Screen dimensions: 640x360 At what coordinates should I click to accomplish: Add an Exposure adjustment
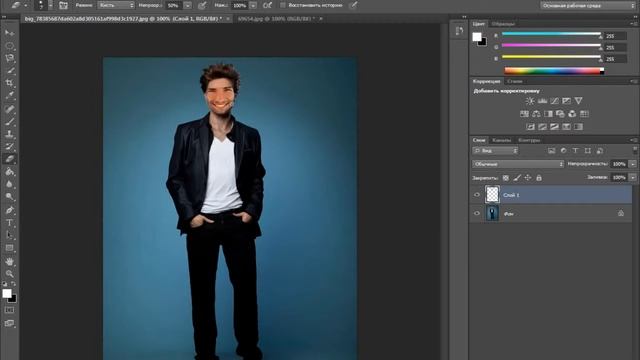point(566,101)
